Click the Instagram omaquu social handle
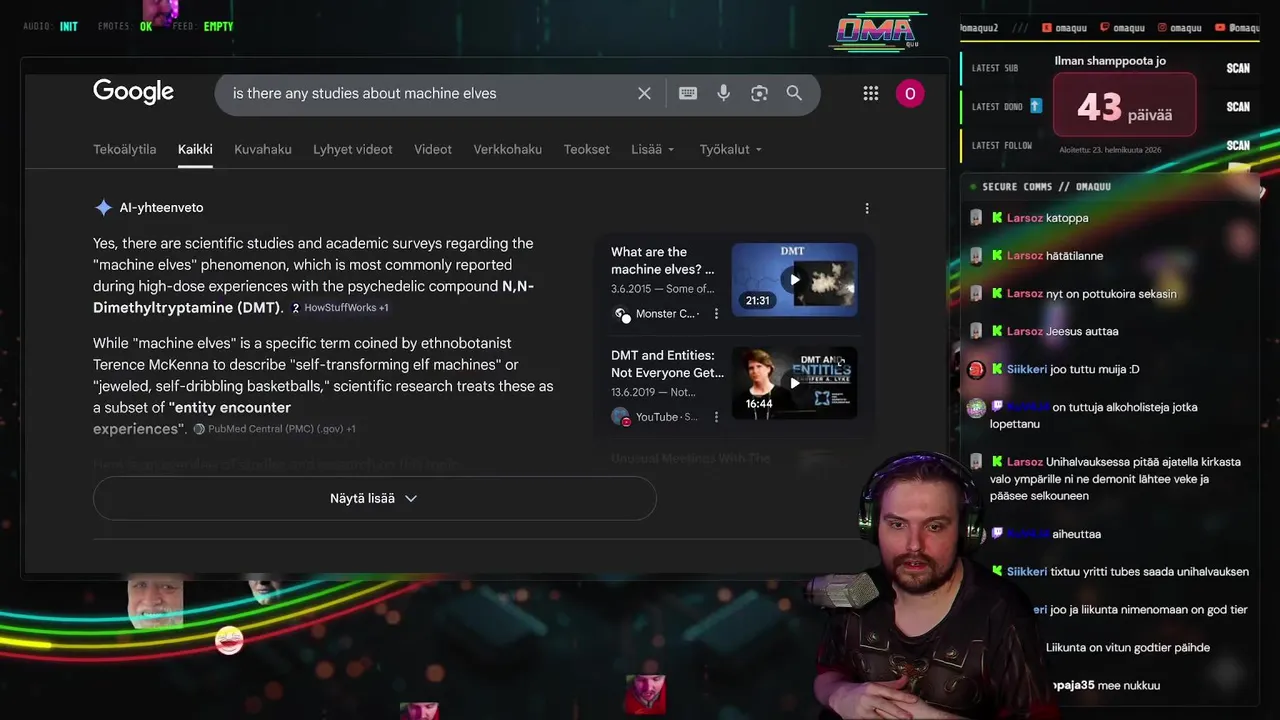 pos(1180,28)
